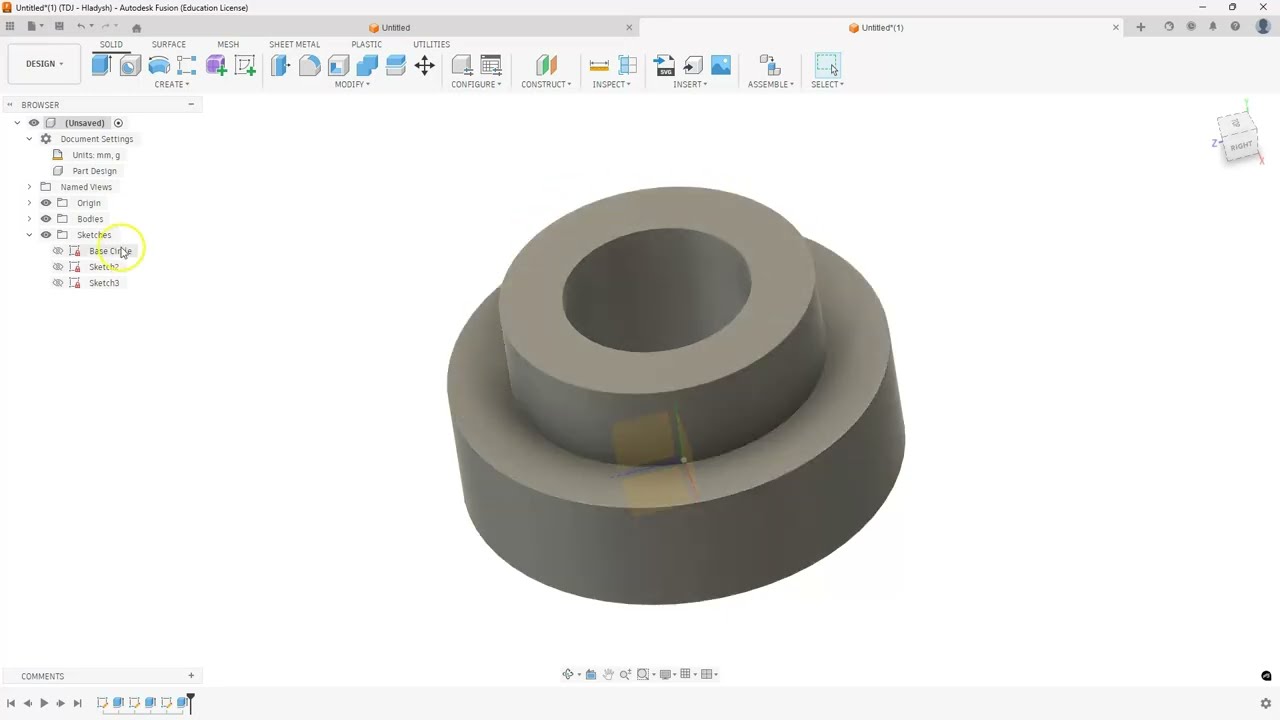Open the Modify dropdown menu
The image size is (1280, 720).
click(352, 84)
